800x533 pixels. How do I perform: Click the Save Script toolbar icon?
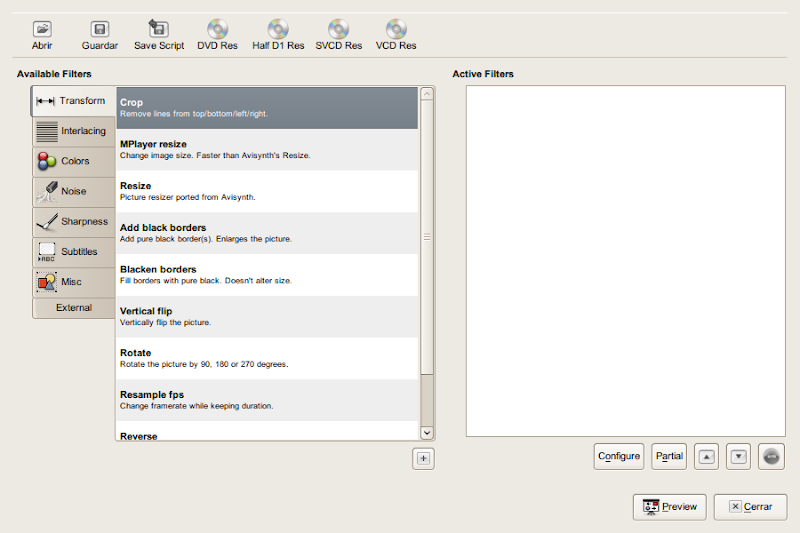tap(158, 30)
